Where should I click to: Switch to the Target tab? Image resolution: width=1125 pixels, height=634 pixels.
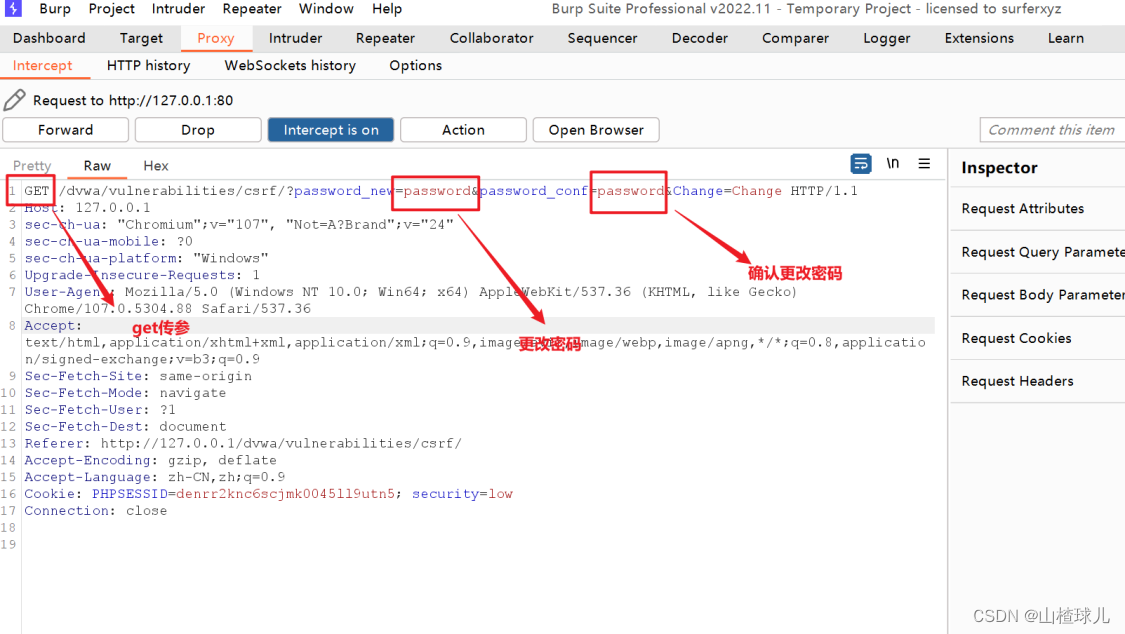(141, 38)
